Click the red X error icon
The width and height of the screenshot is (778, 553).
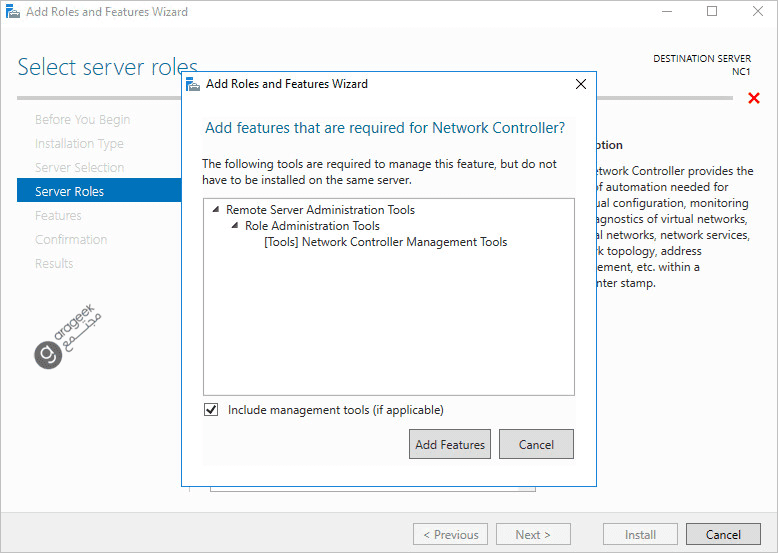pyautogui.click(x=754, y=98)
